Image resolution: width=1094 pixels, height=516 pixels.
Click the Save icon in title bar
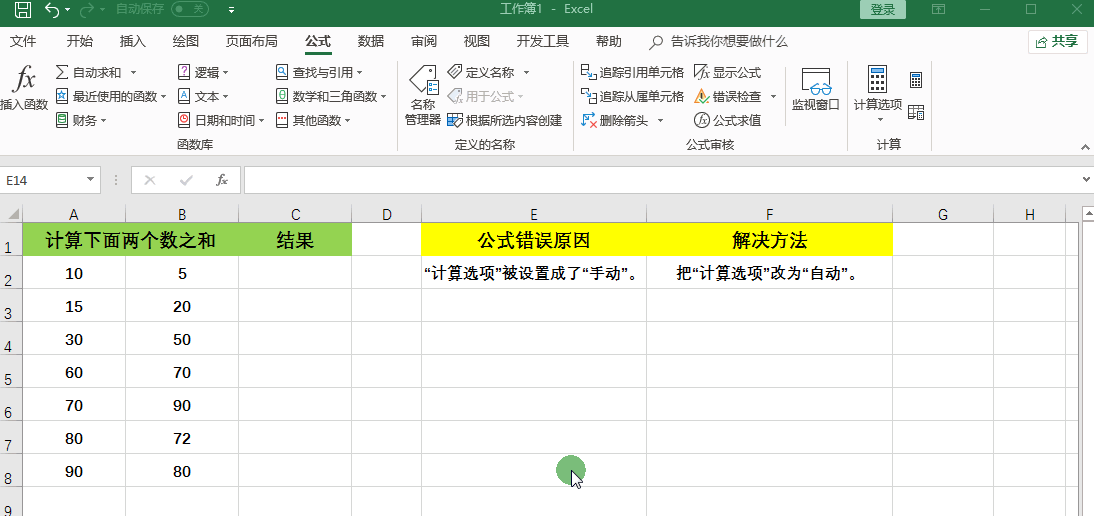pyautogui.click(x=22, y=9)
